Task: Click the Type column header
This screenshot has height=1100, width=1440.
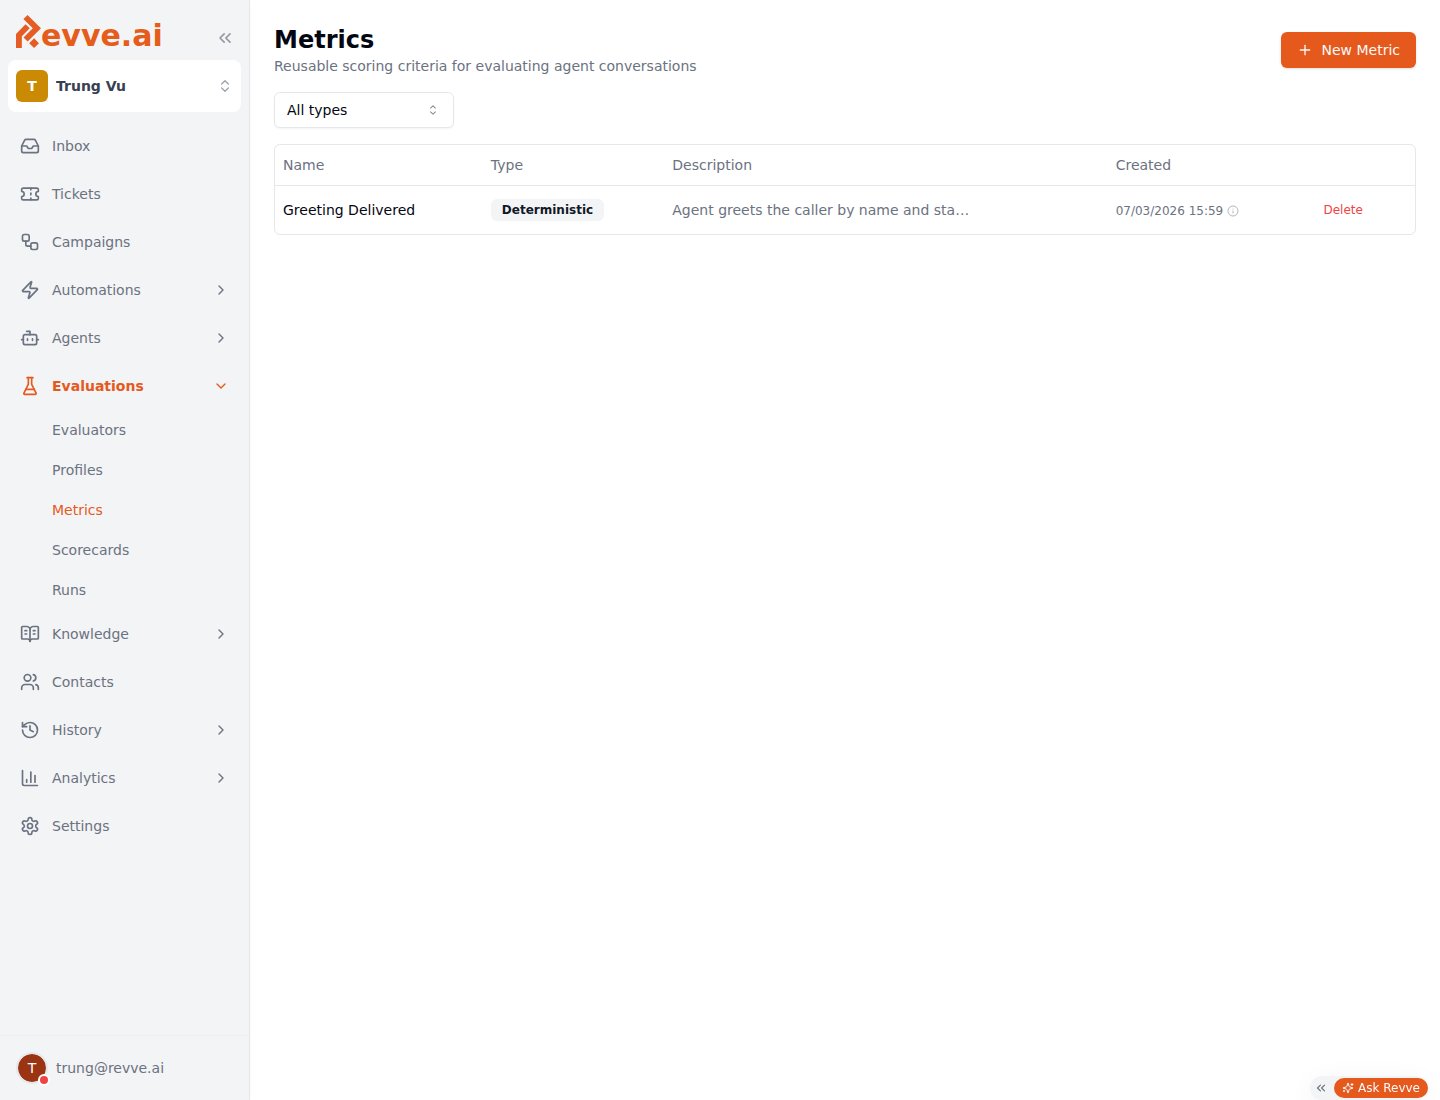Action: click(x=507, y=165)
